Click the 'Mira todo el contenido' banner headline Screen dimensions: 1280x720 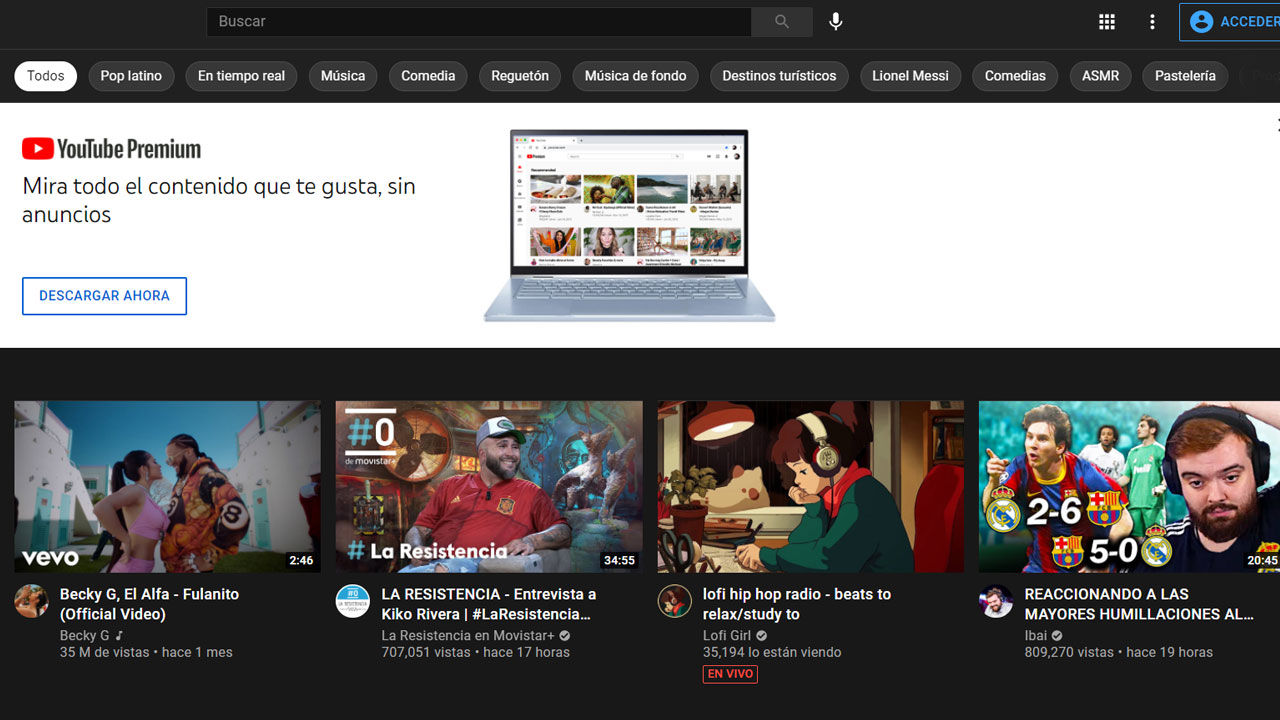click(x=219, y=200)
